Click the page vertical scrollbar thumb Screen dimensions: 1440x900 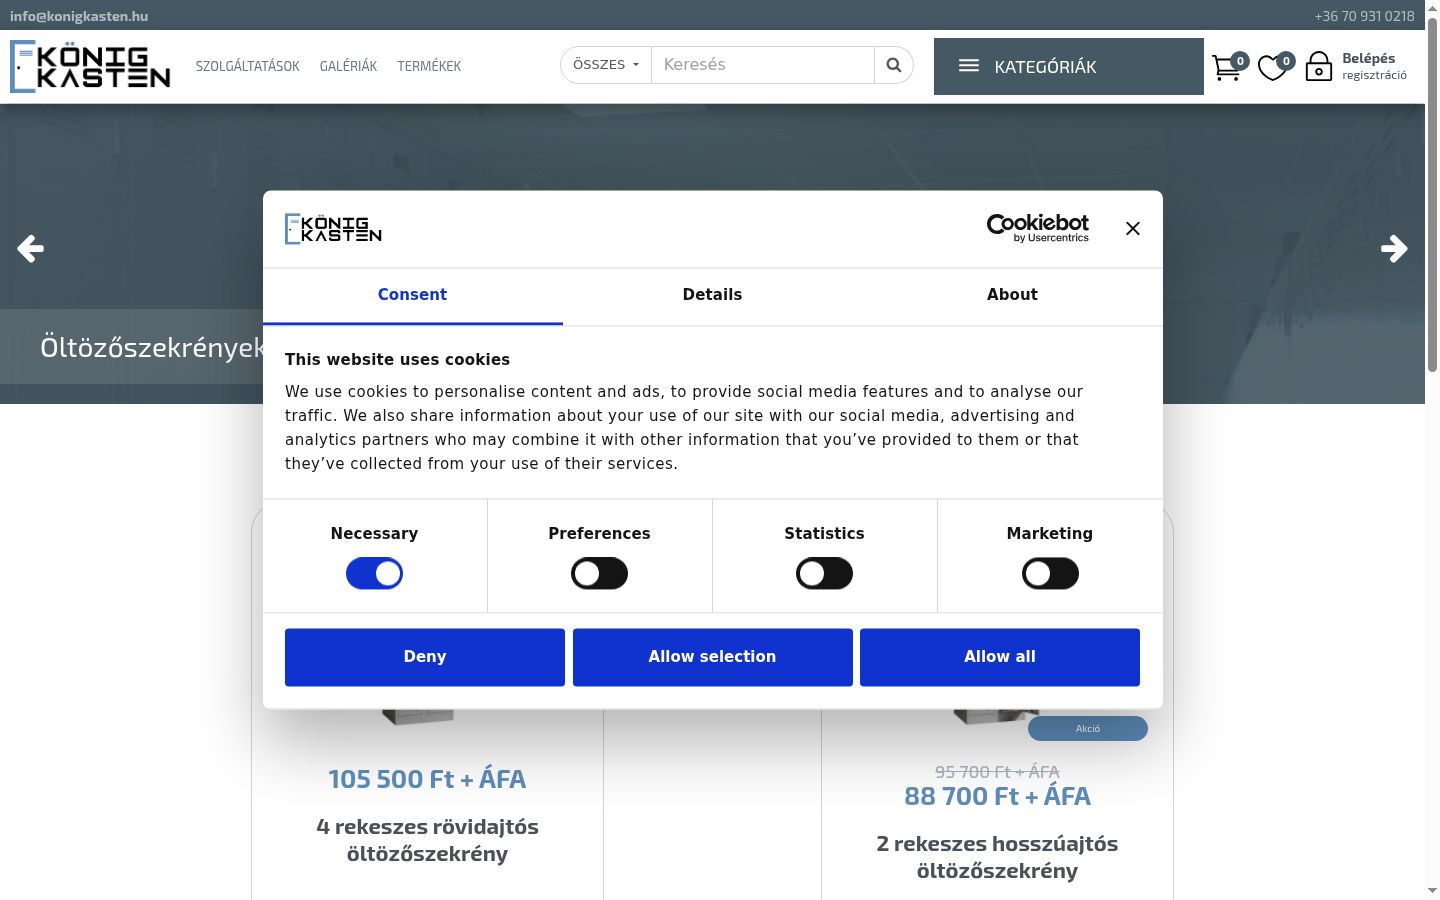coord(1432,195)
